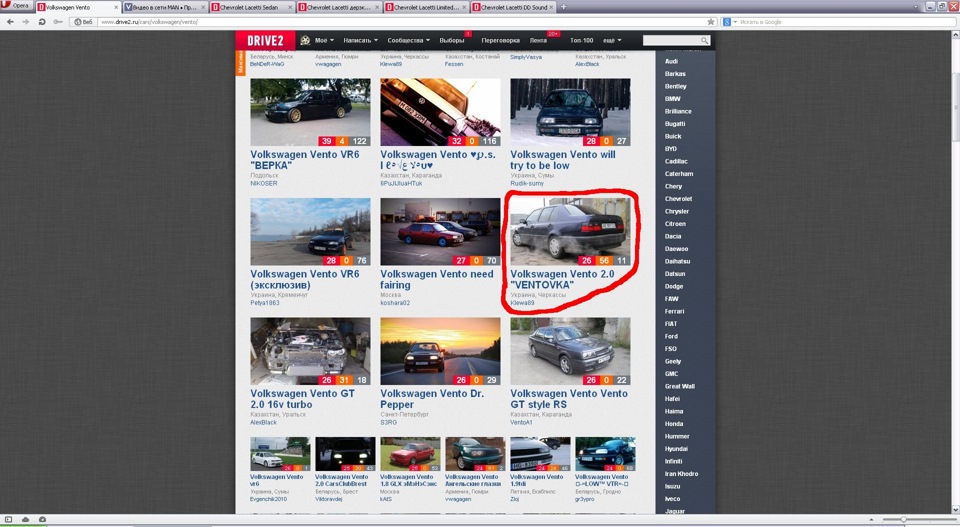Open the VR6 "ВЕРКА" car thumbnail
Screen dimensions: 960x527
pos(310,112)
